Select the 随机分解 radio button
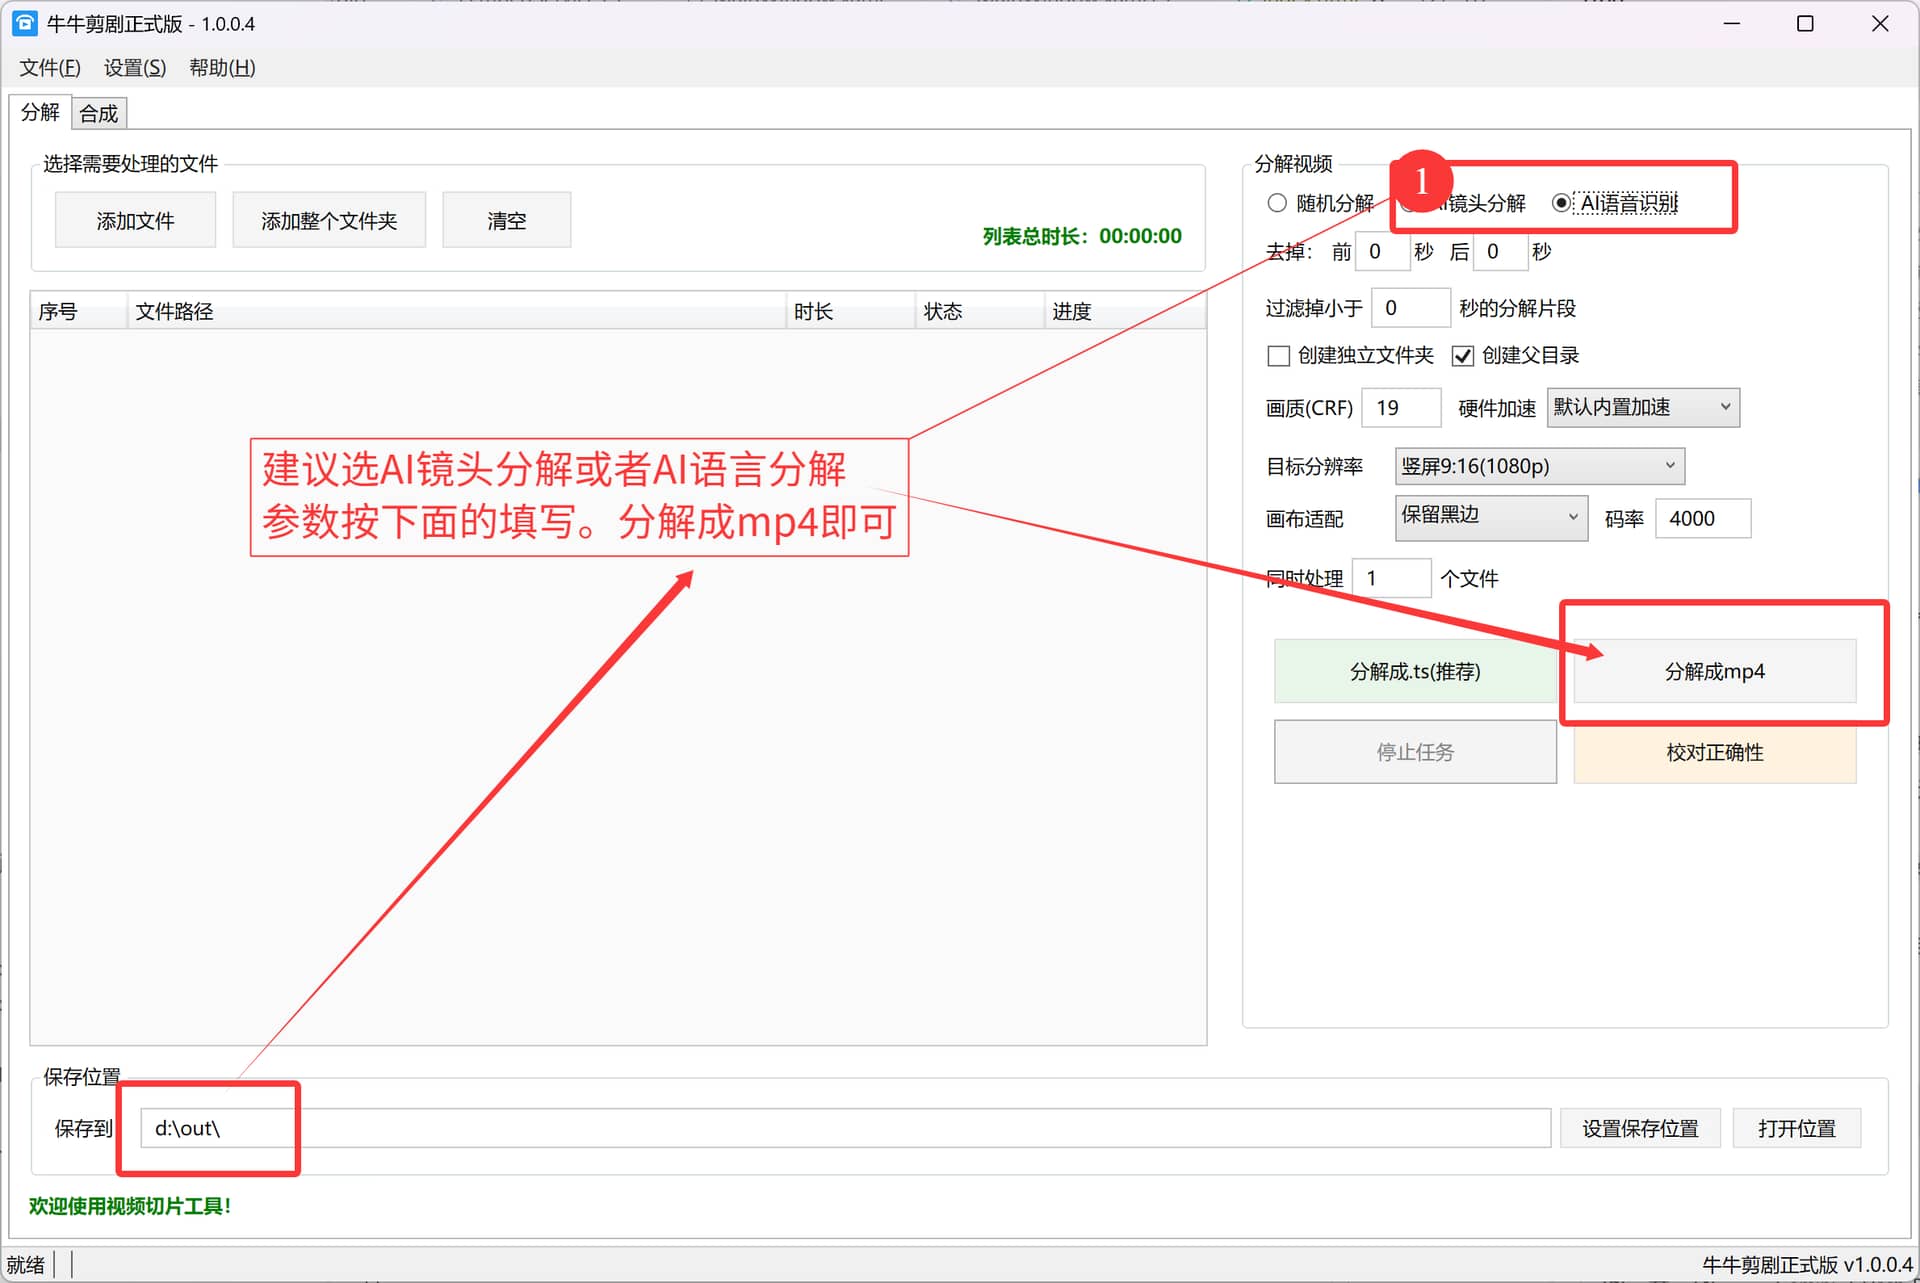The image size is (1920, 1283). coord(1277,203)
